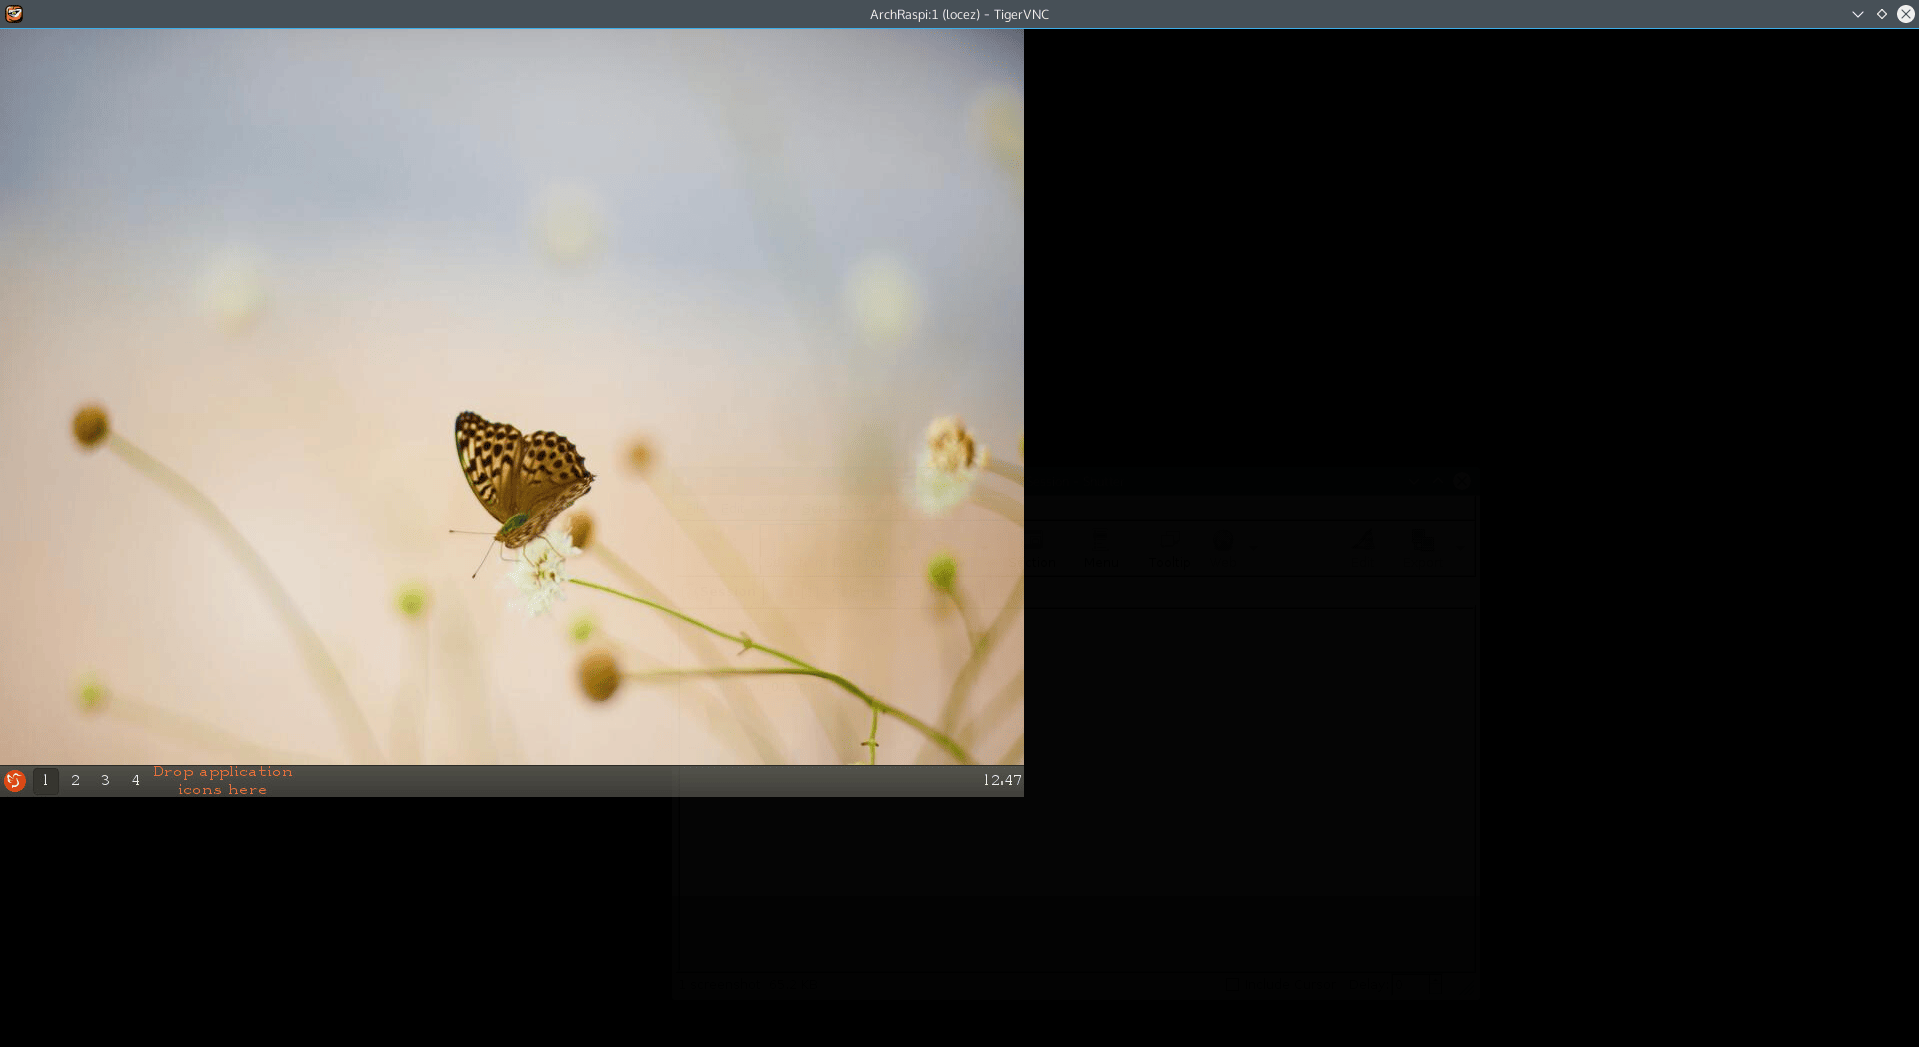Open the TigerVNC window menu icon

click(x=14, y=14)
